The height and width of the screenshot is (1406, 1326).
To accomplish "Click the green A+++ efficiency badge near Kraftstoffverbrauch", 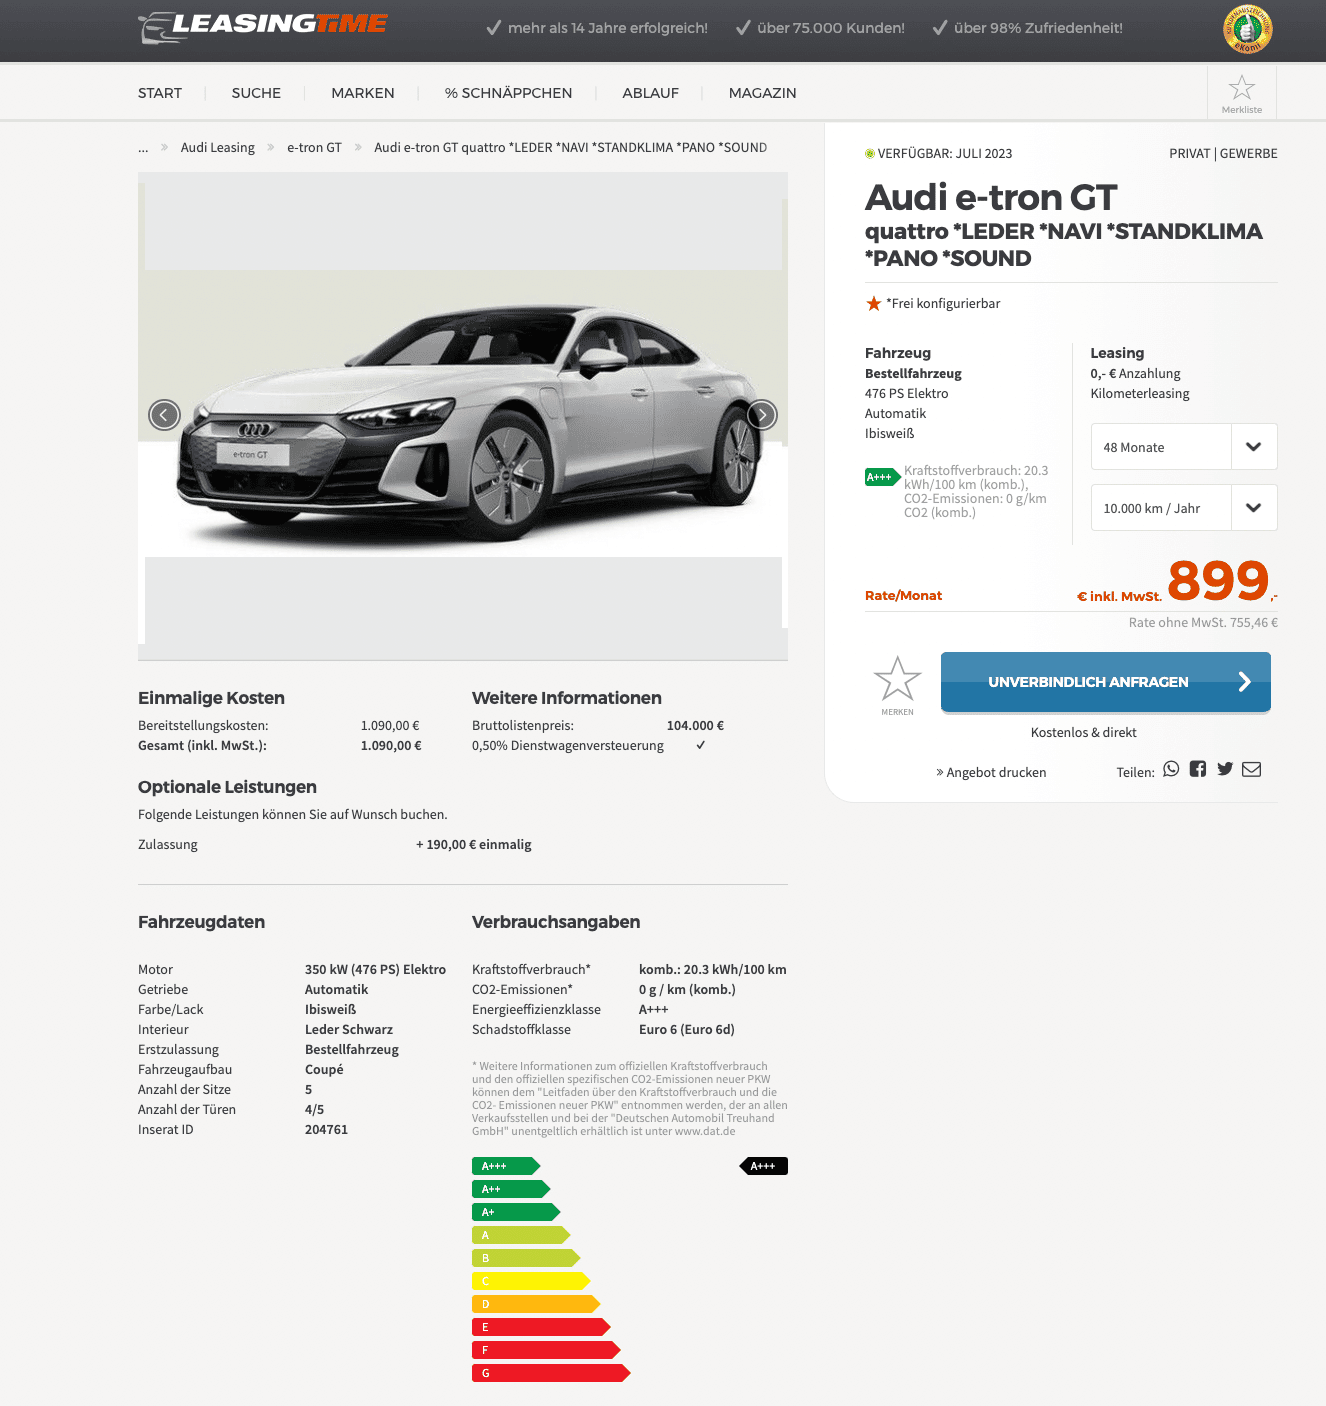I will (x=882, y=477).
